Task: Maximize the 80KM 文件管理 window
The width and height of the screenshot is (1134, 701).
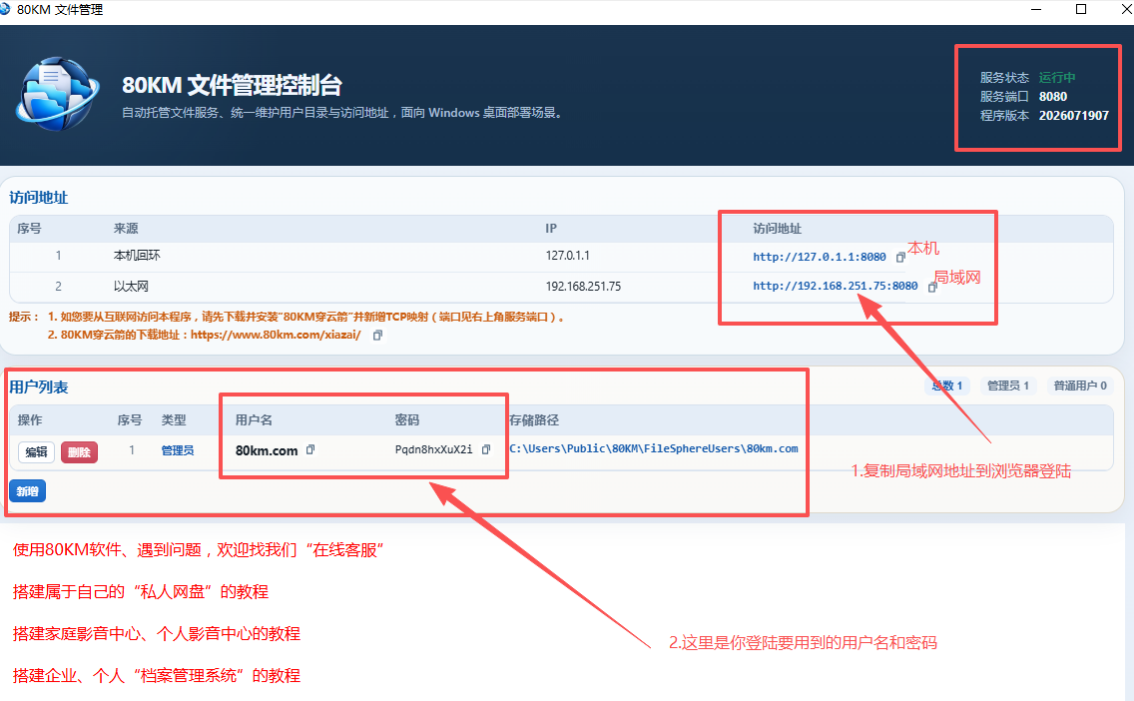Action: click(x=1080, y=9)
